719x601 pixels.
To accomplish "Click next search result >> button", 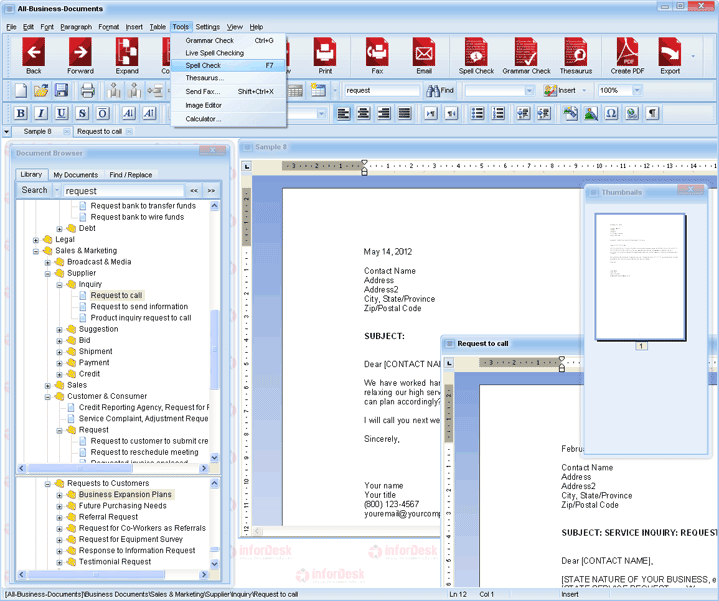I will (211, 190).
